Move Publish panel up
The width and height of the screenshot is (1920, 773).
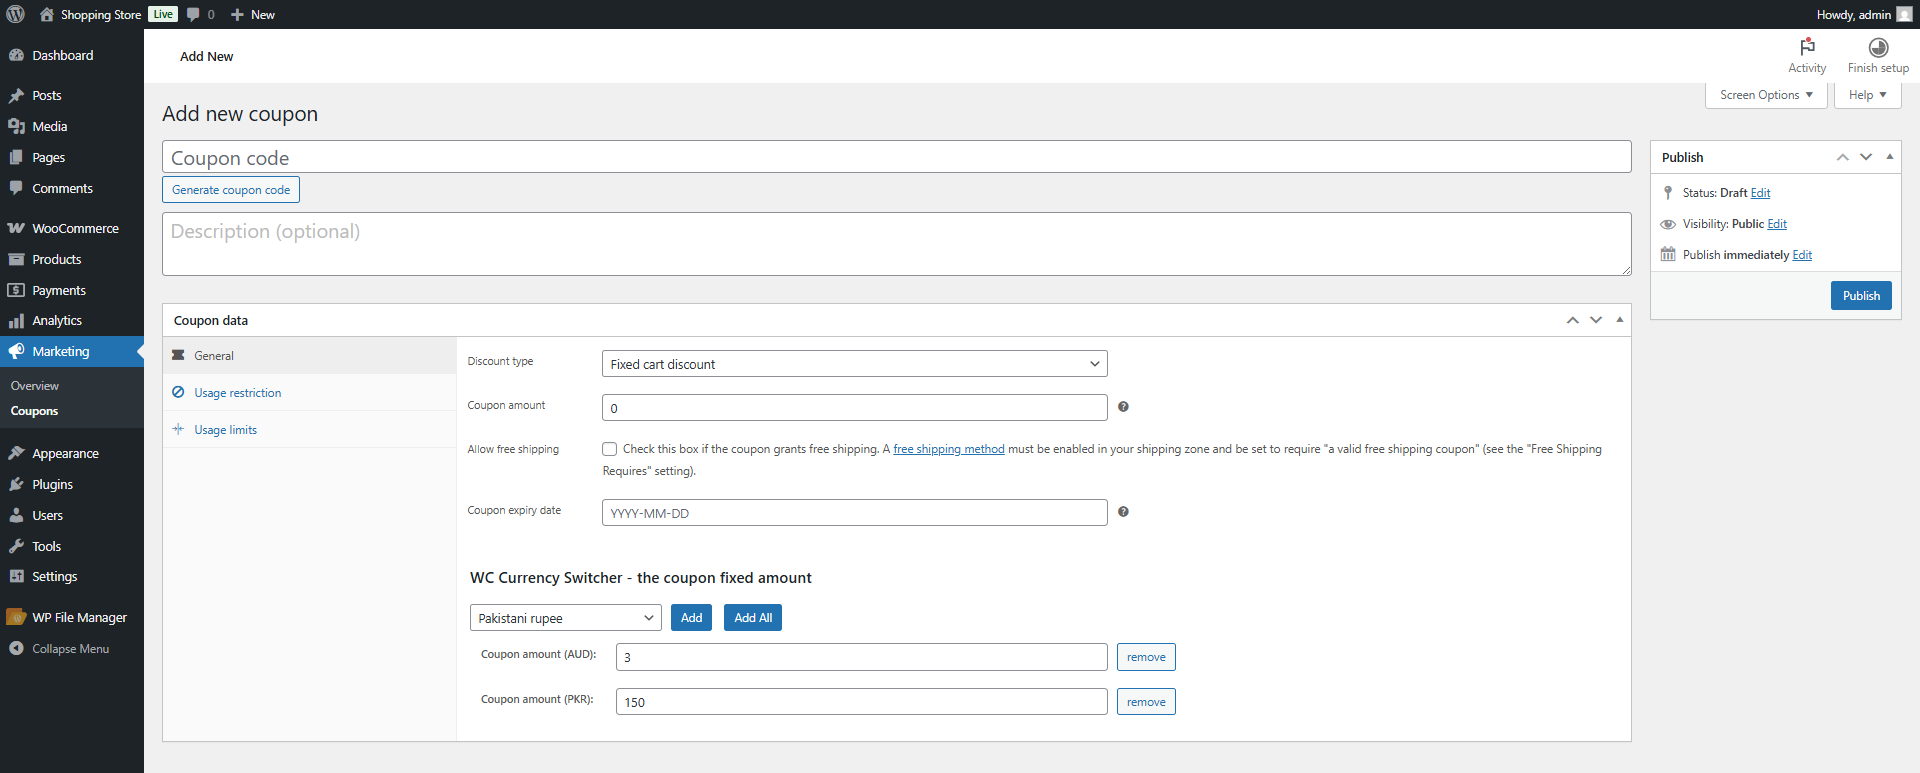pyautogui.click(x=1843, y=157)
